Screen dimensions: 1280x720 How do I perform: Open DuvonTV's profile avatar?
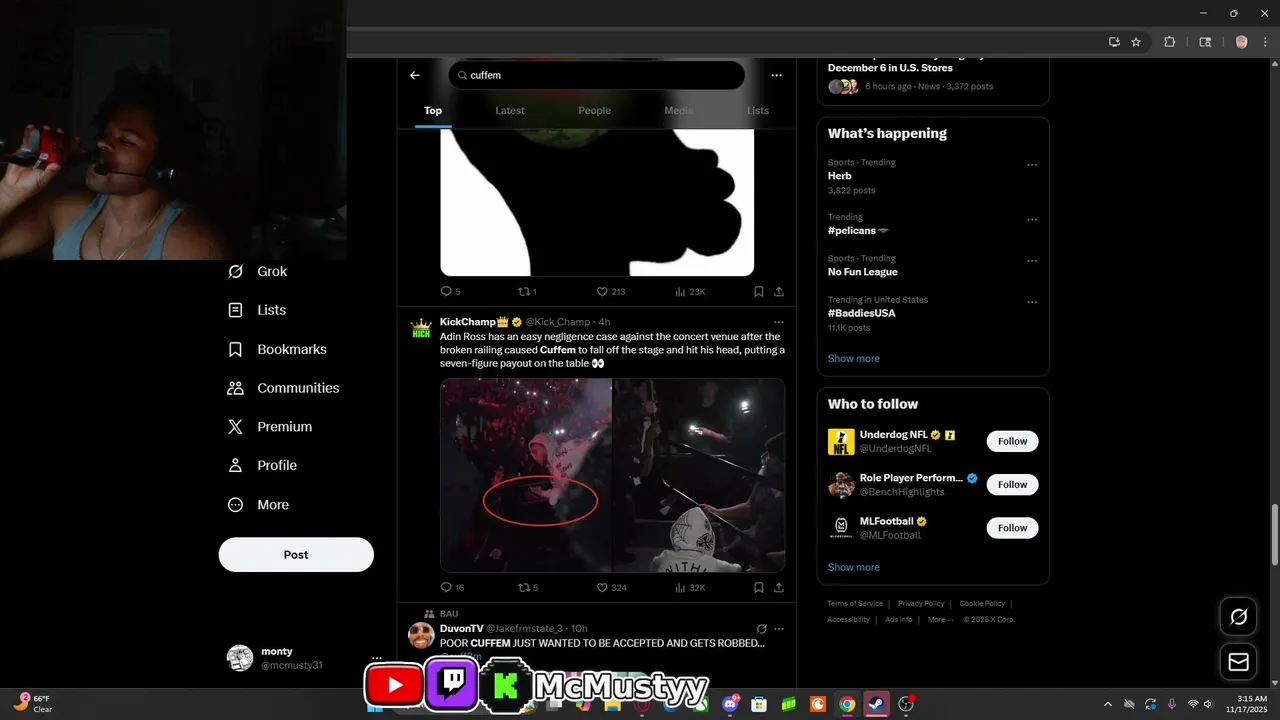(x=421, y=635)
